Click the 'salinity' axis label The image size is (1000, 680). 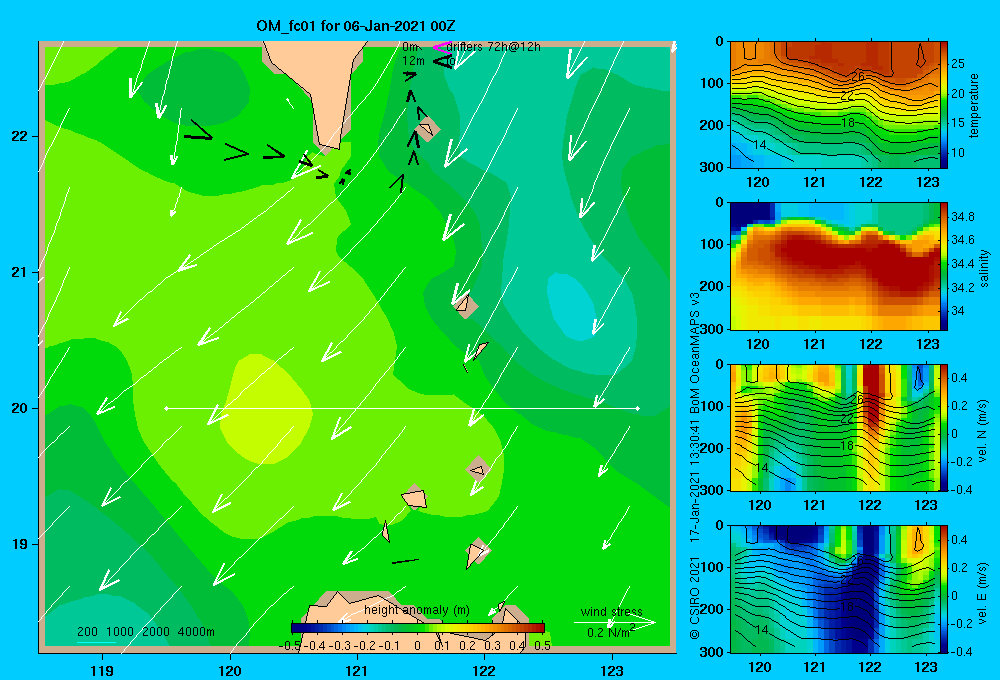(984, 268)
